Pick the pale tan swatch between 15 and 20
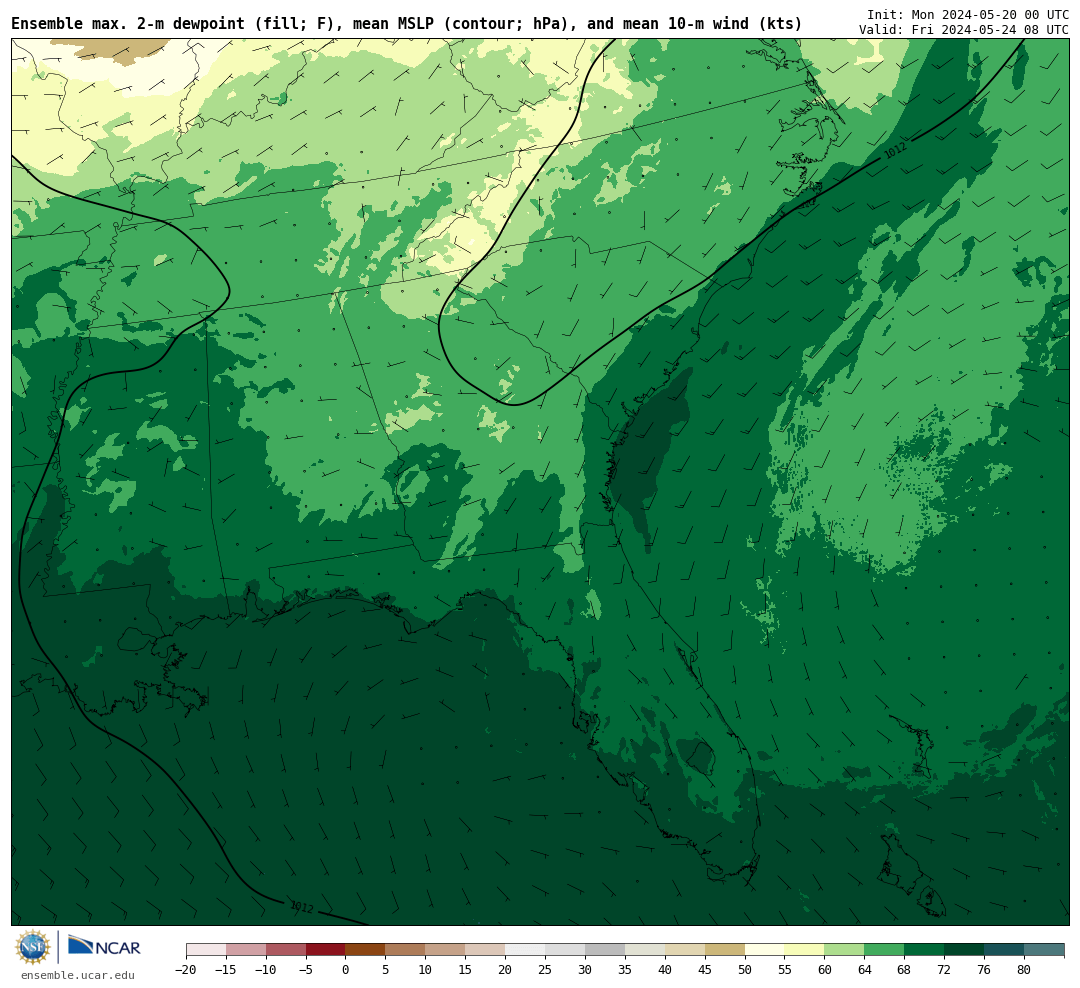This screenshot has height=988, width=1080. [486, 950]
